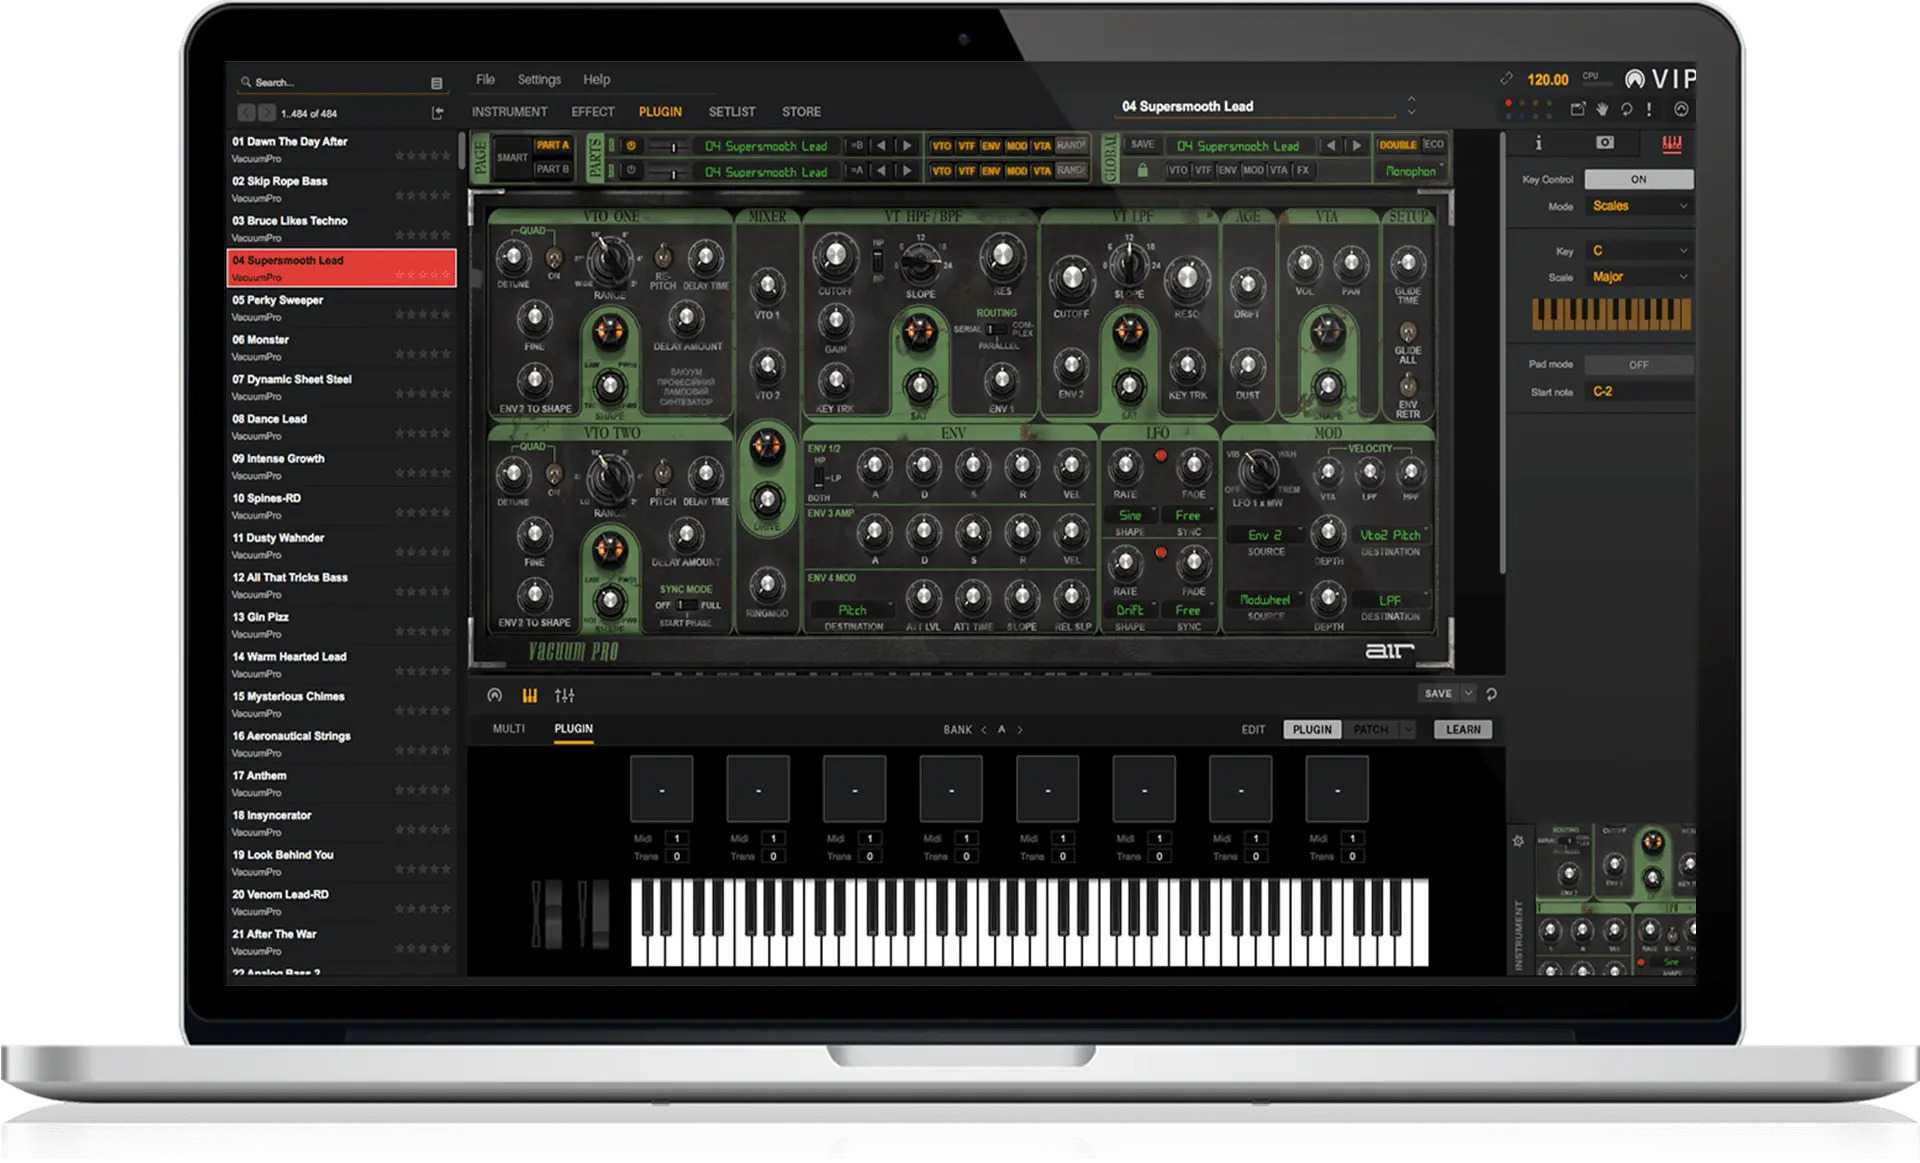1920x1163 pixels.
Task: Open the Scale Major dropdown
Action: [1640, 277]
